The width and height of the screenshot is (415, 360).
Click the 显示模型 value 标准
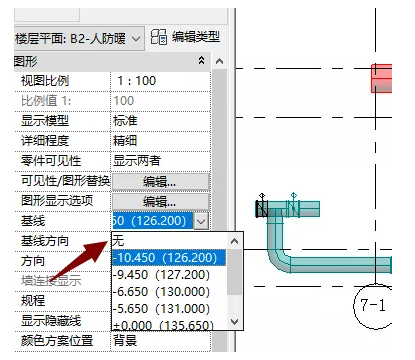tap(161, 121)
